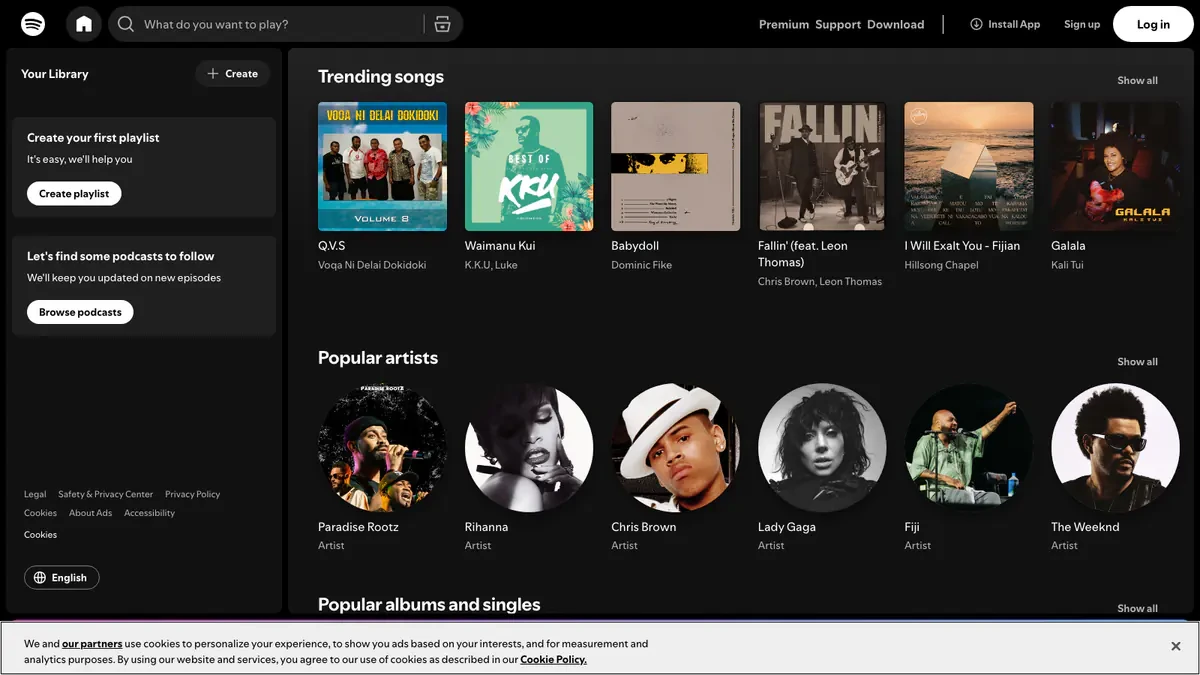Click the Browse podcasts button
Viewport: 1200px width, 675px height.
[x=80, y=312]
